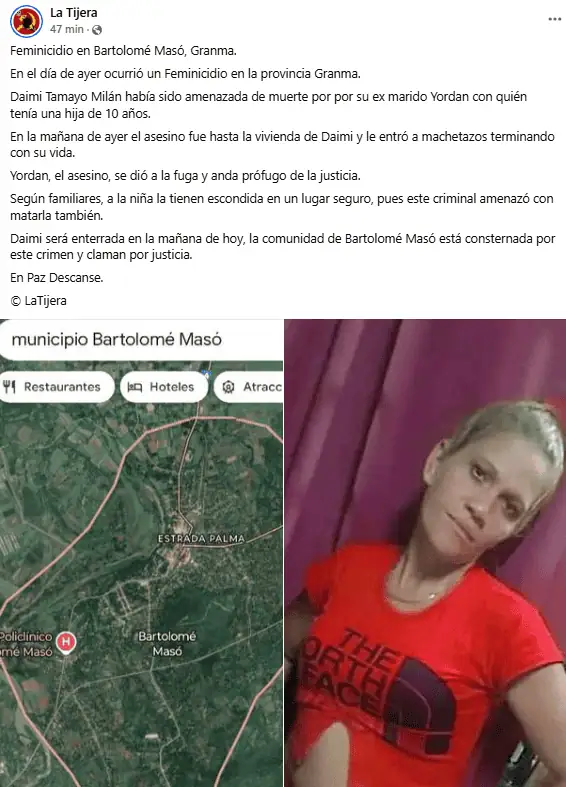
Task: Open the La Tijera page name link
Action: point(74,13)
